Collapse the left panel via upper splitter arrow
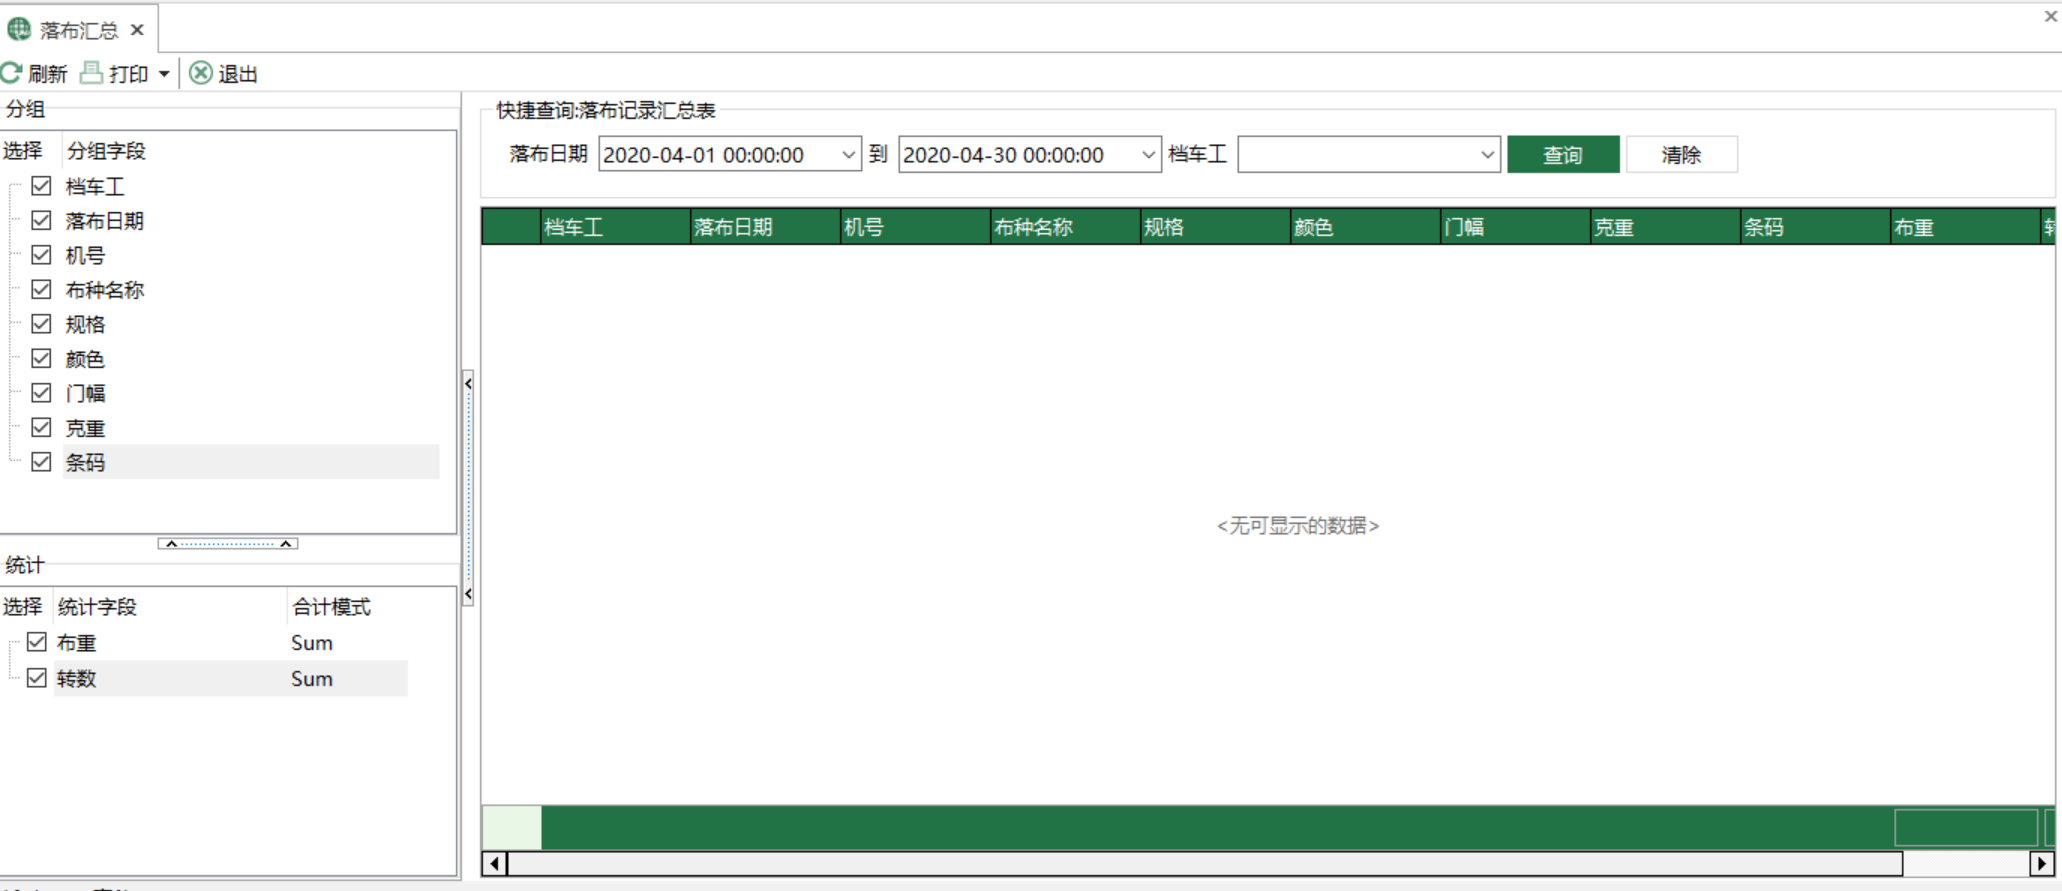 click(x=468, y=384)
